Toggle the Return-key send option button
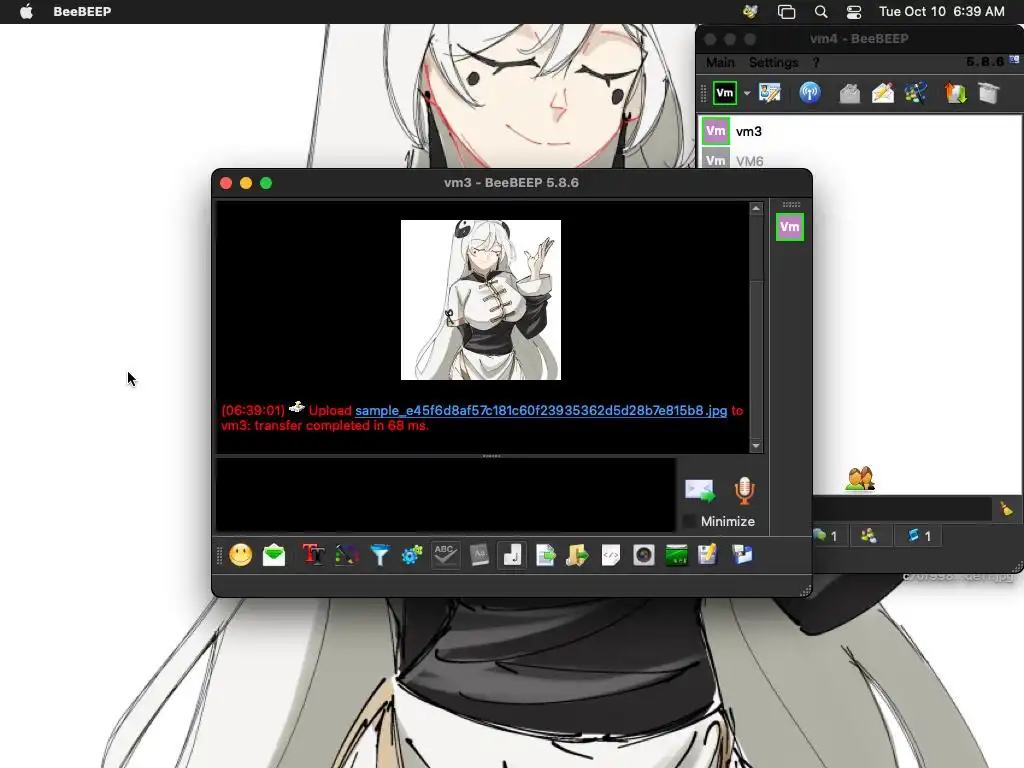Viewport: 1024px width, 768px height. point(512,555)
